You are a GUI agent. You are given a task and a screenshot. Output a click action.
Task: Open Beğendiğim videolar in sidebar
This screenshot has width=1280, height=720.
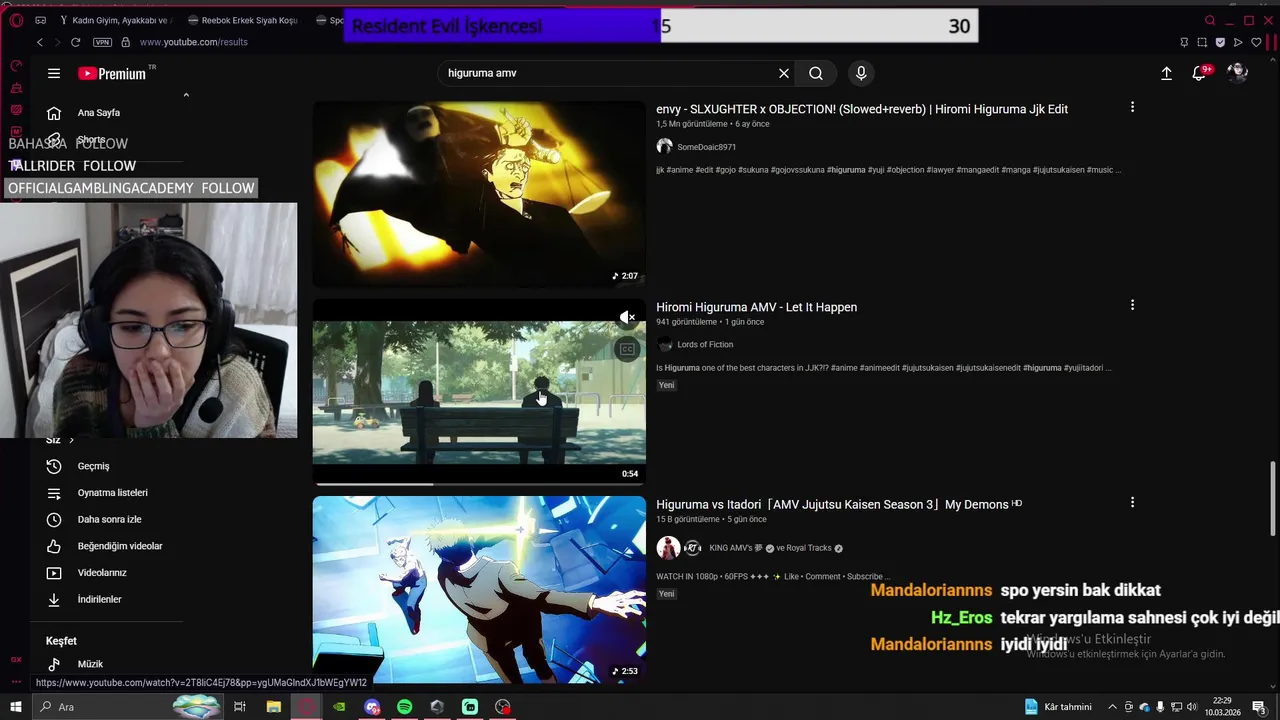click(x=120, y=546)
